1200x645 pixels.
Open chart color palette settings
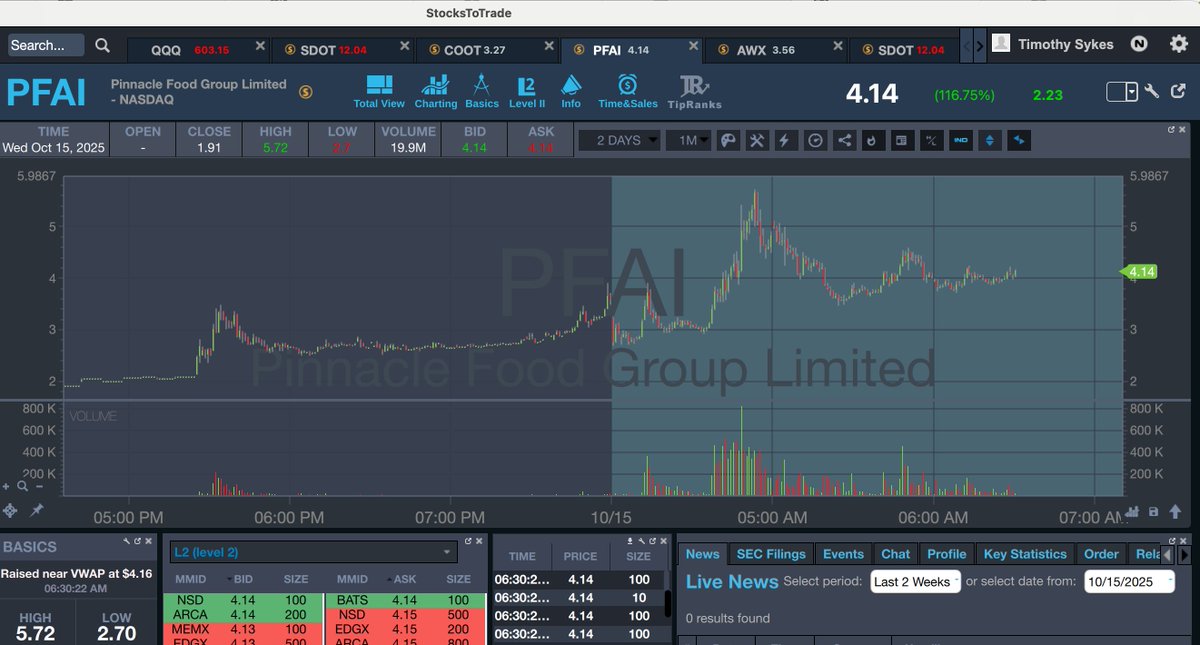pyautogui.click(x=728, y=141)
